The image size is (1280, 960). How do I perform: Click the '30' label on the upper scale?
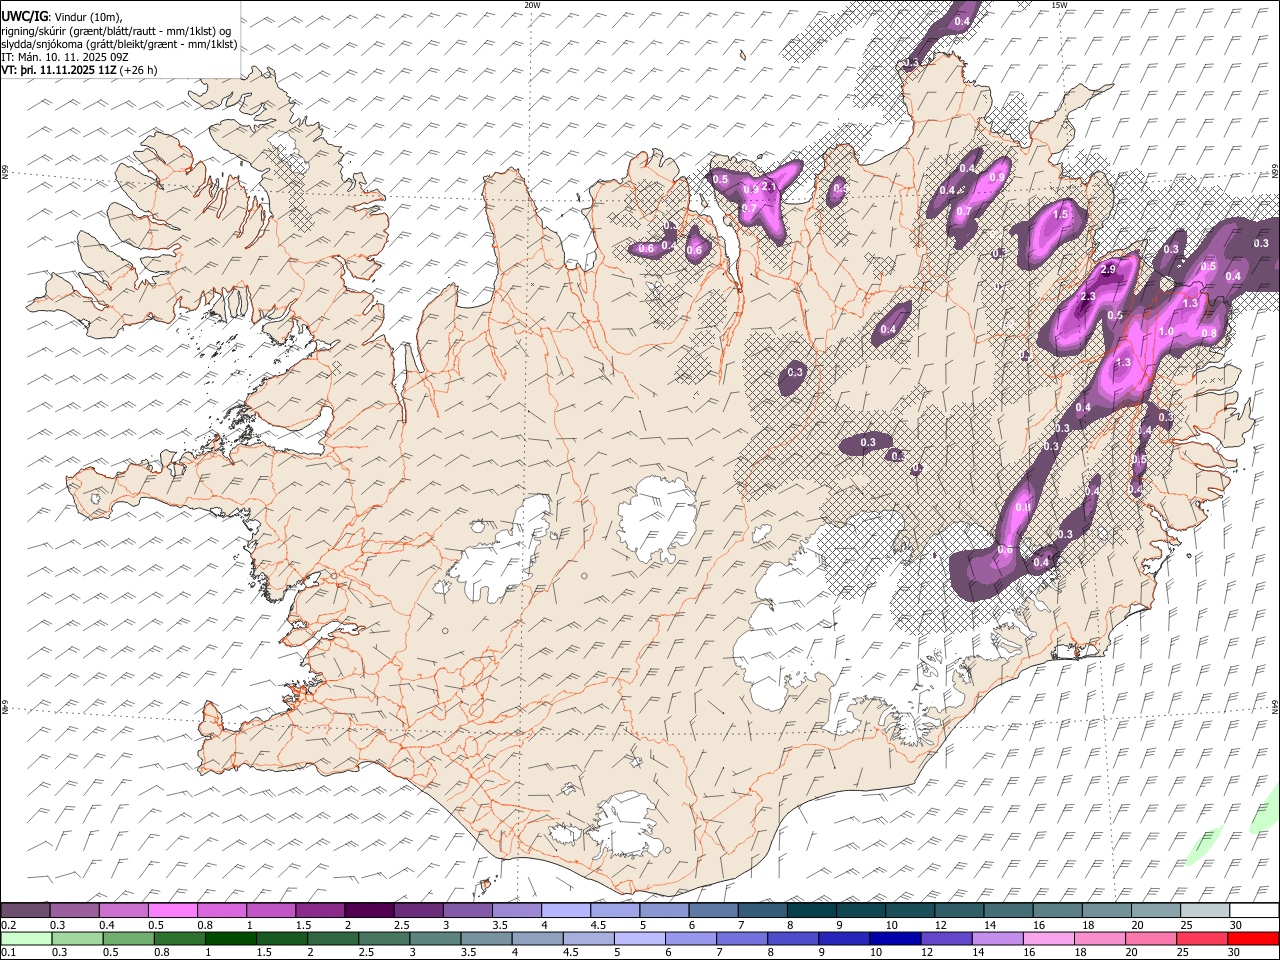(1236, 925)
